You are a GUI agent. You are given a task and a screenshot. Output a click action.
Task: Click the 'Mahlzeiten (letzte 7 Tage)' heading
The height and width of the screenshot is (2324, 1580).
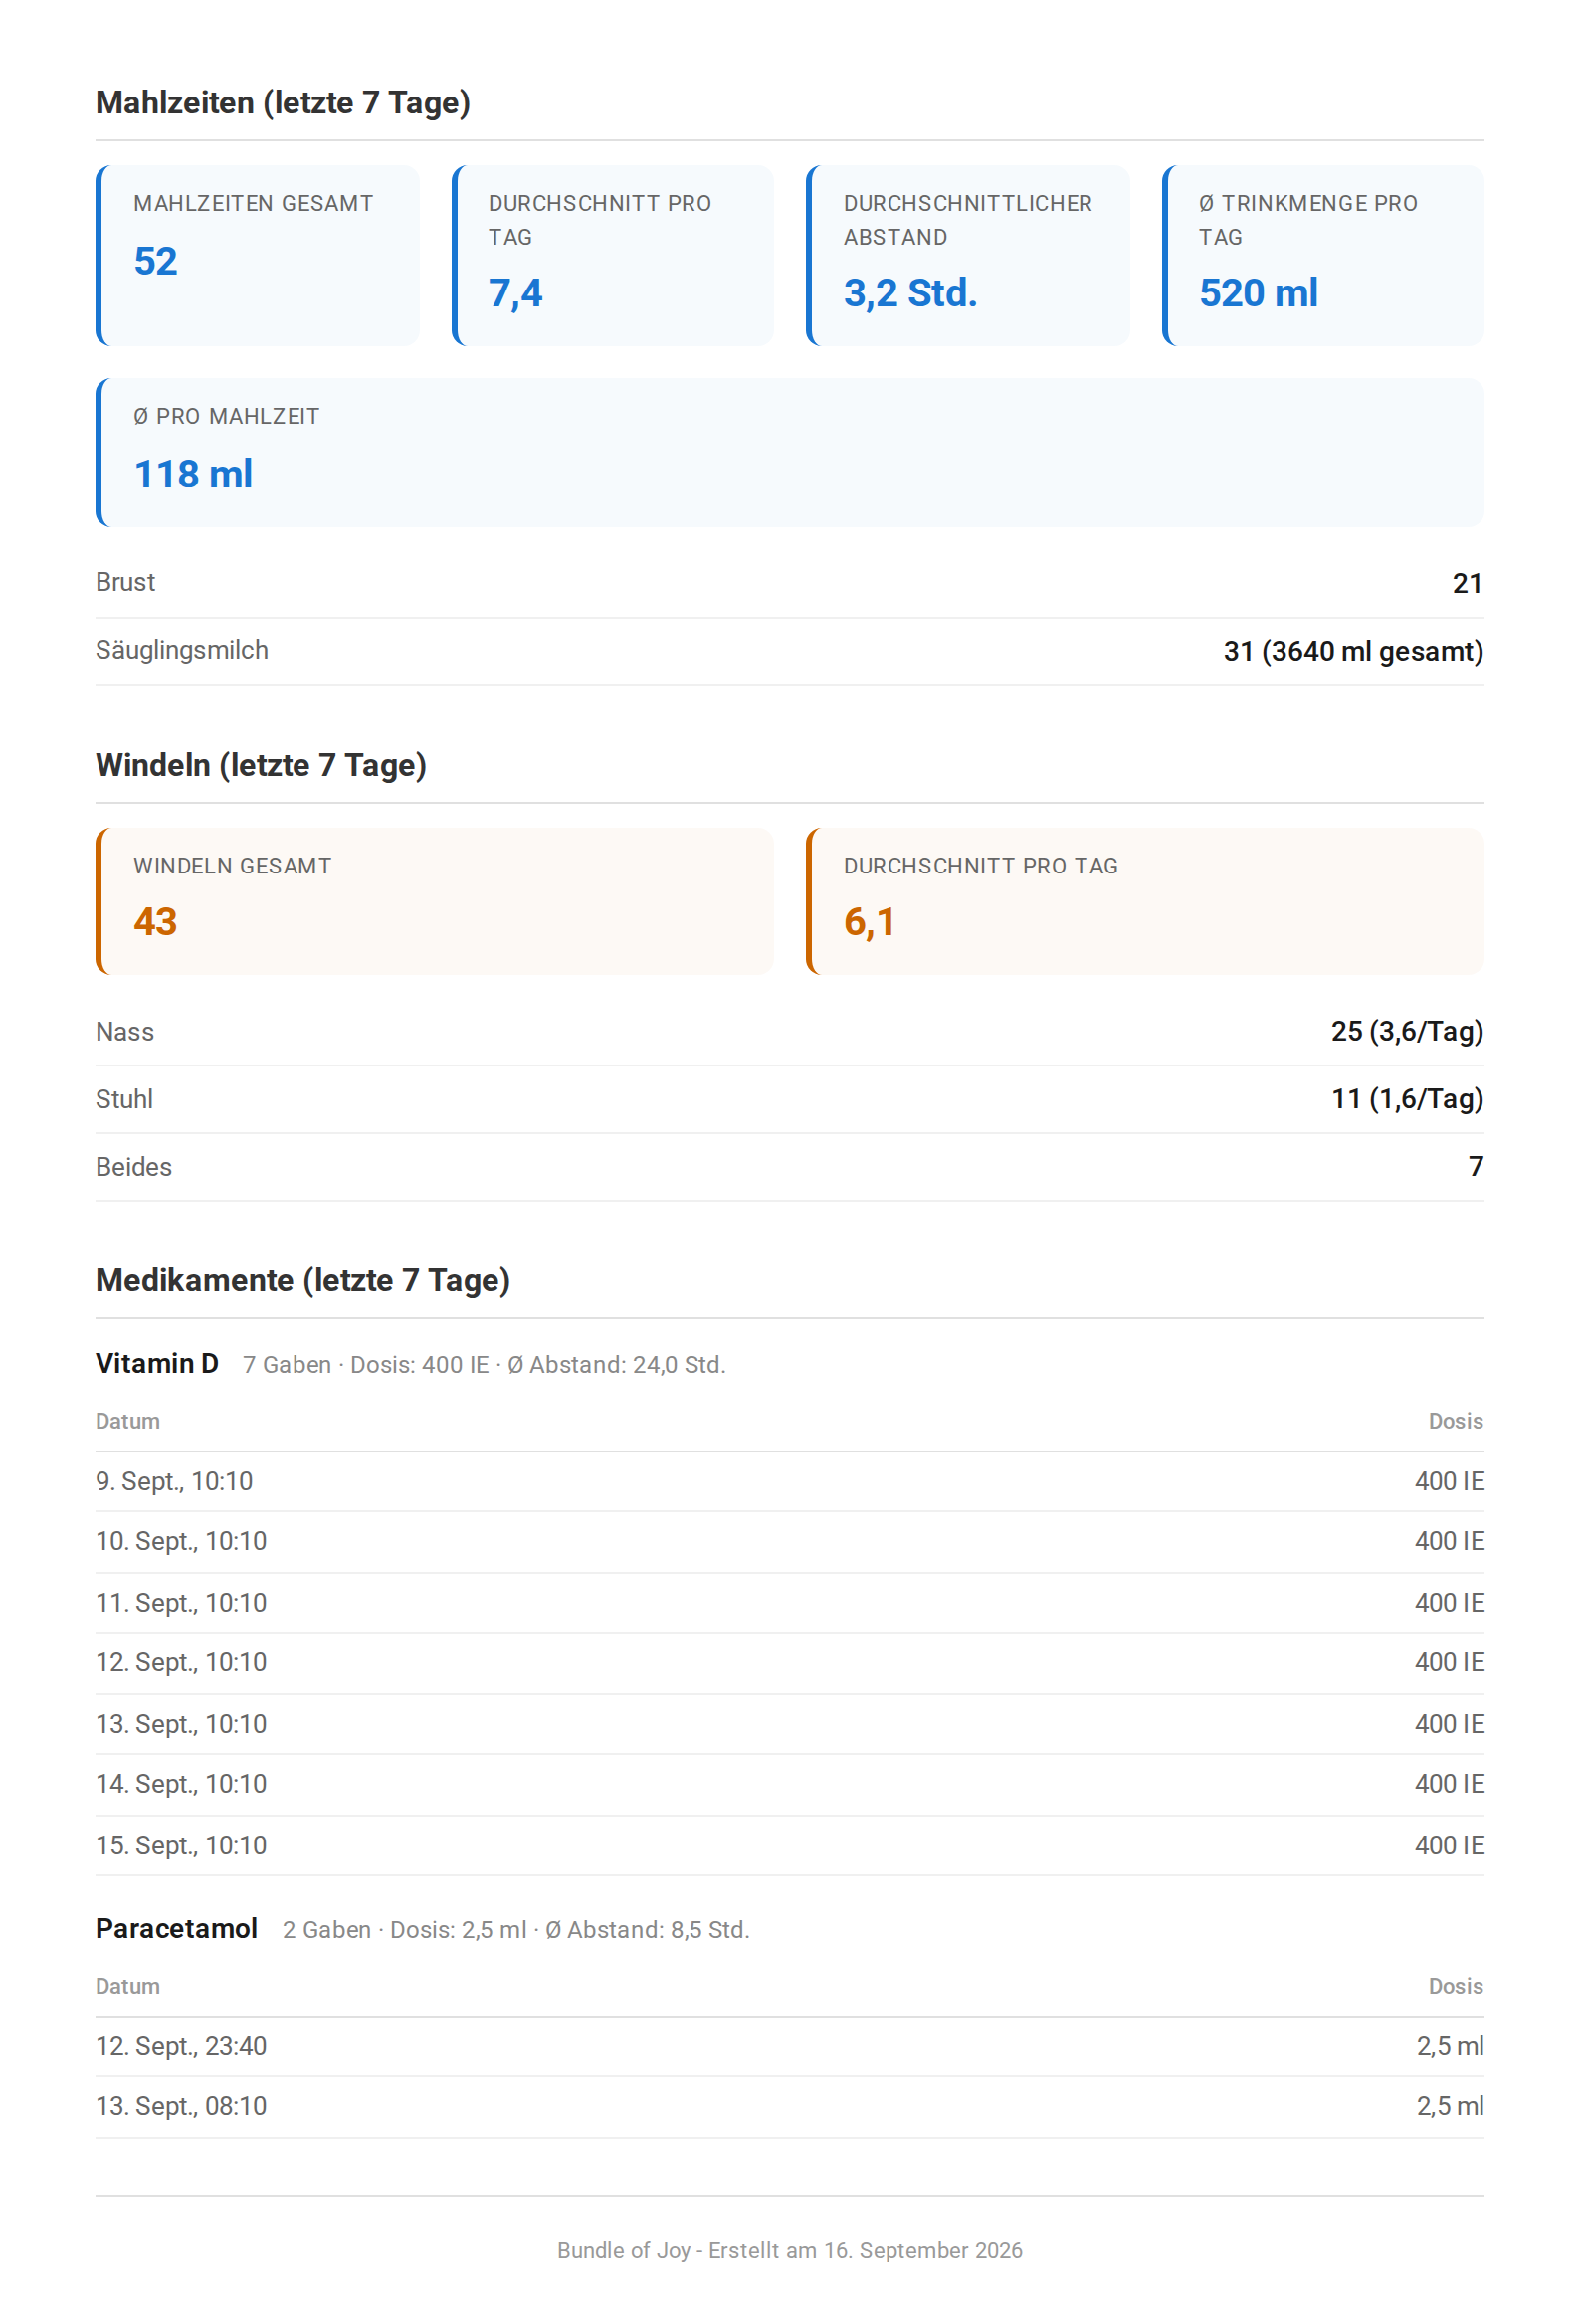pyautogui.click(x=283, y=103)
